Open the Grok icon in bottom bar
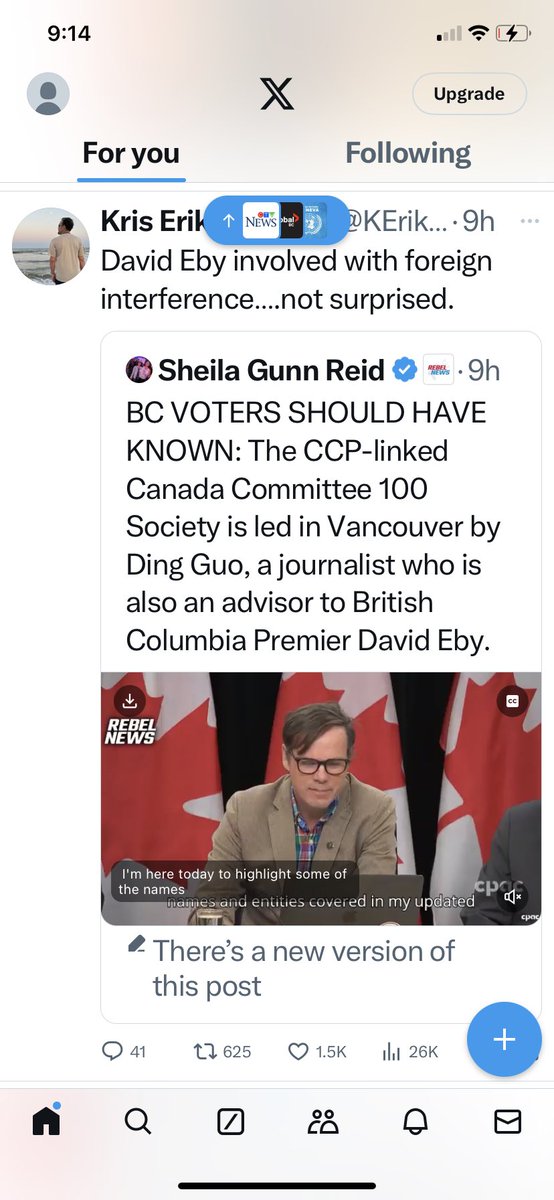 pos(231,1123)
